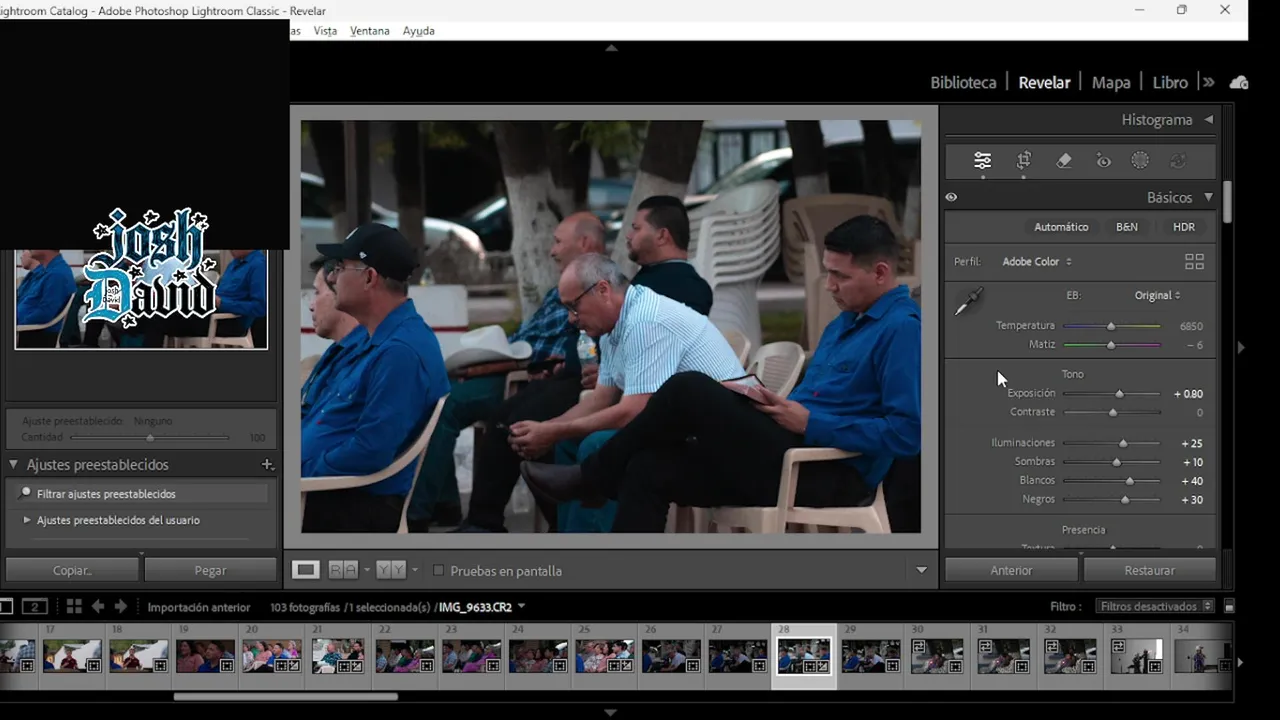Hide the bottom filmstrip panel arrow
1280x720 pixels.
(x=611, y=712)
